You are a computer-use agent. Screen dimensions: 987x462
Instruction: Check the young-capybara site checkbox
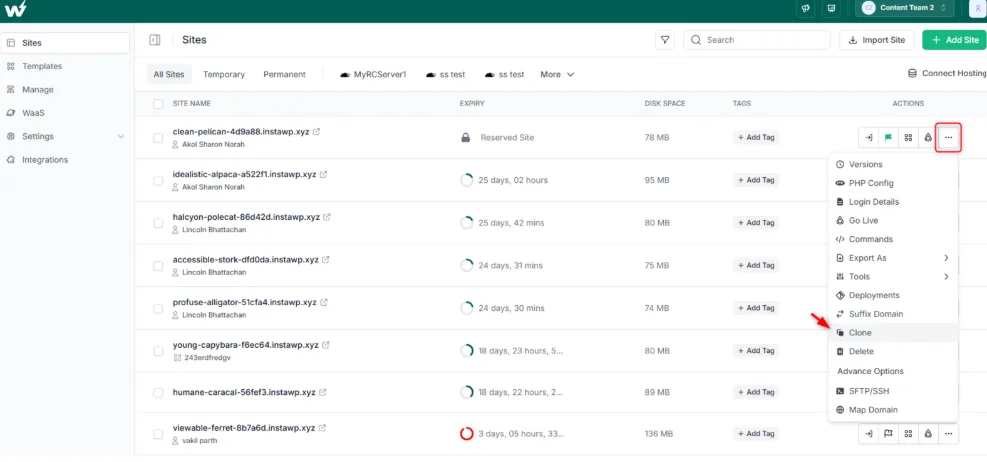tap(158, 351)
